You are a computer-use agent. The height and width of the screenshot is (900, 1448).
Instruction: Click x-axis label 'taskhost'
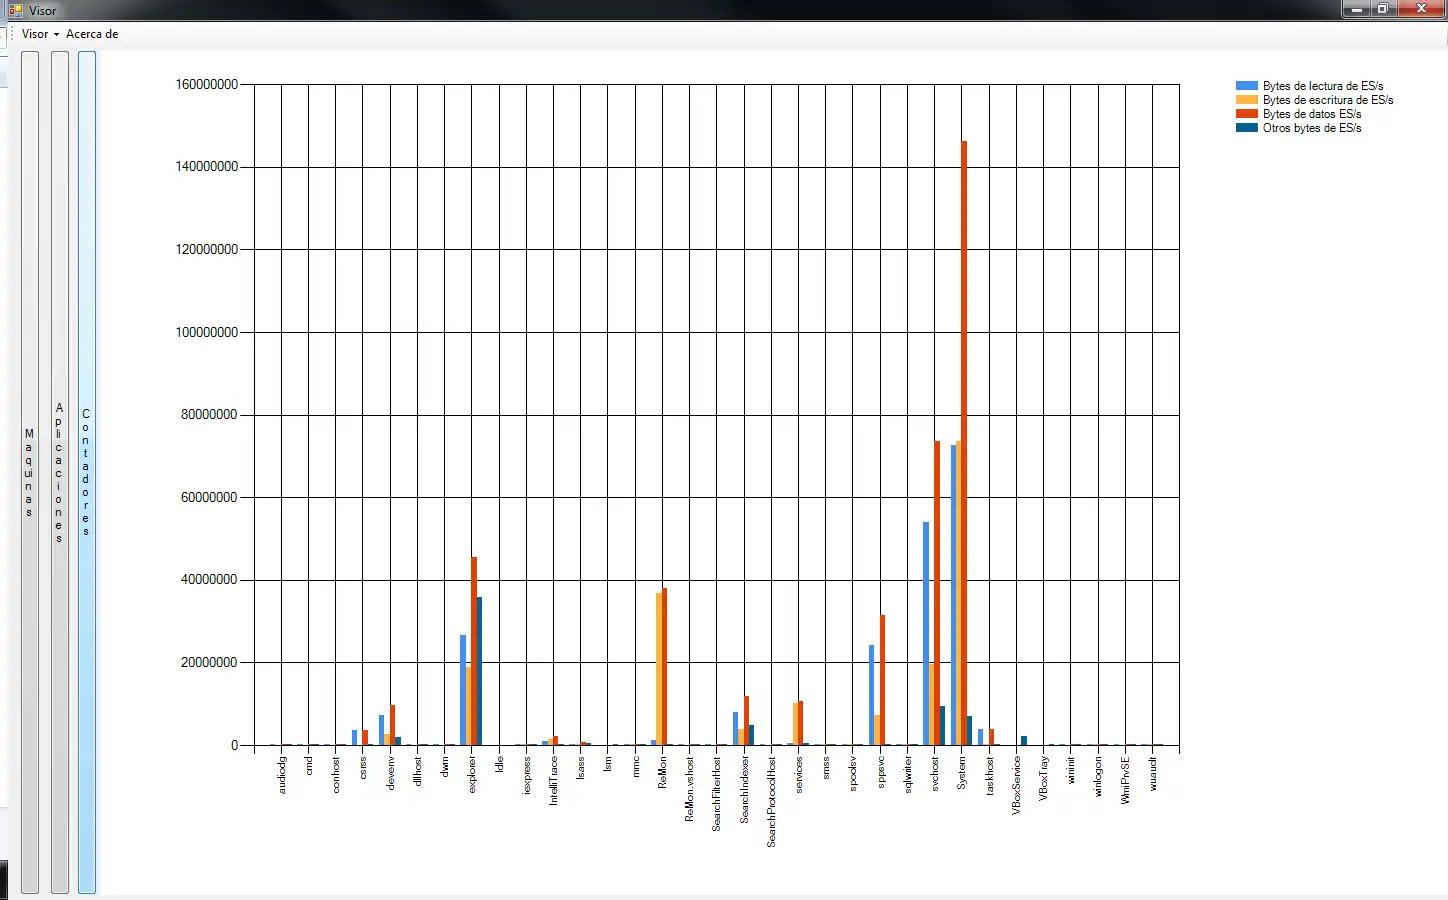tap(990, 776)
